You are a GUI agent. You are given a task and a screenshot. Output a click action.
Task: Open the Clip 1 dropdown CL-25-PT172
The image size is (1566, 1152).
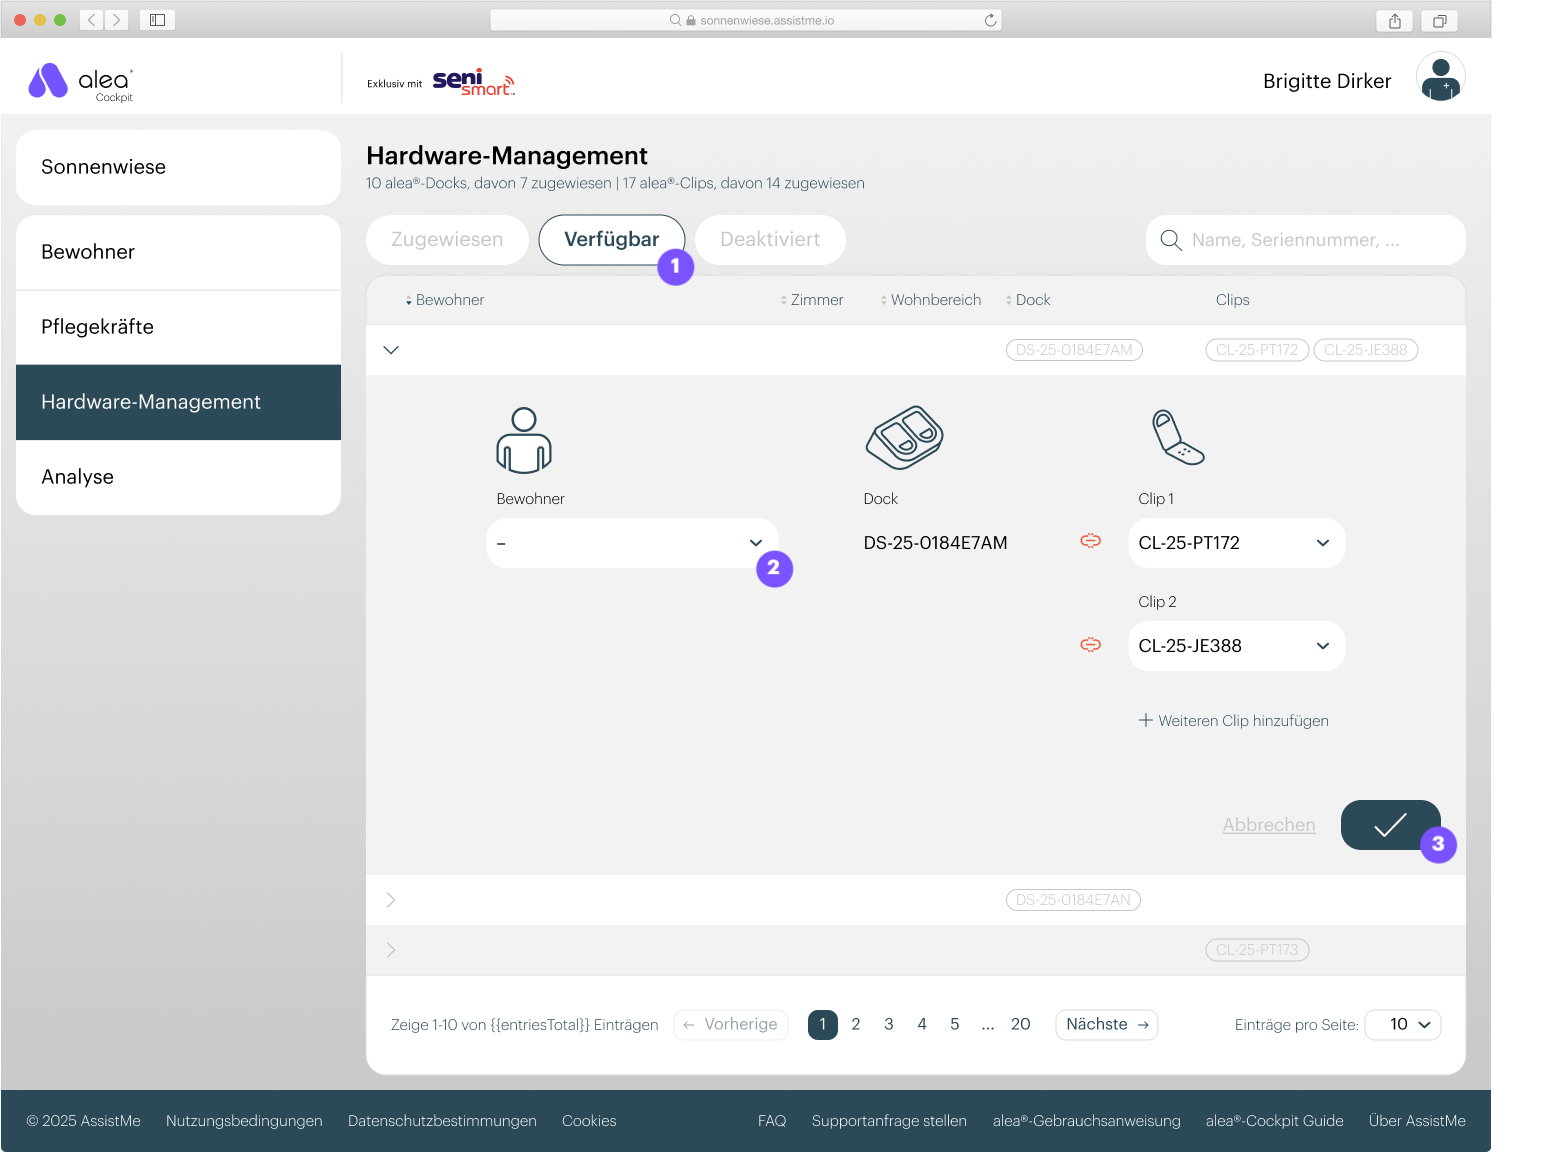tap(1235, 543)
